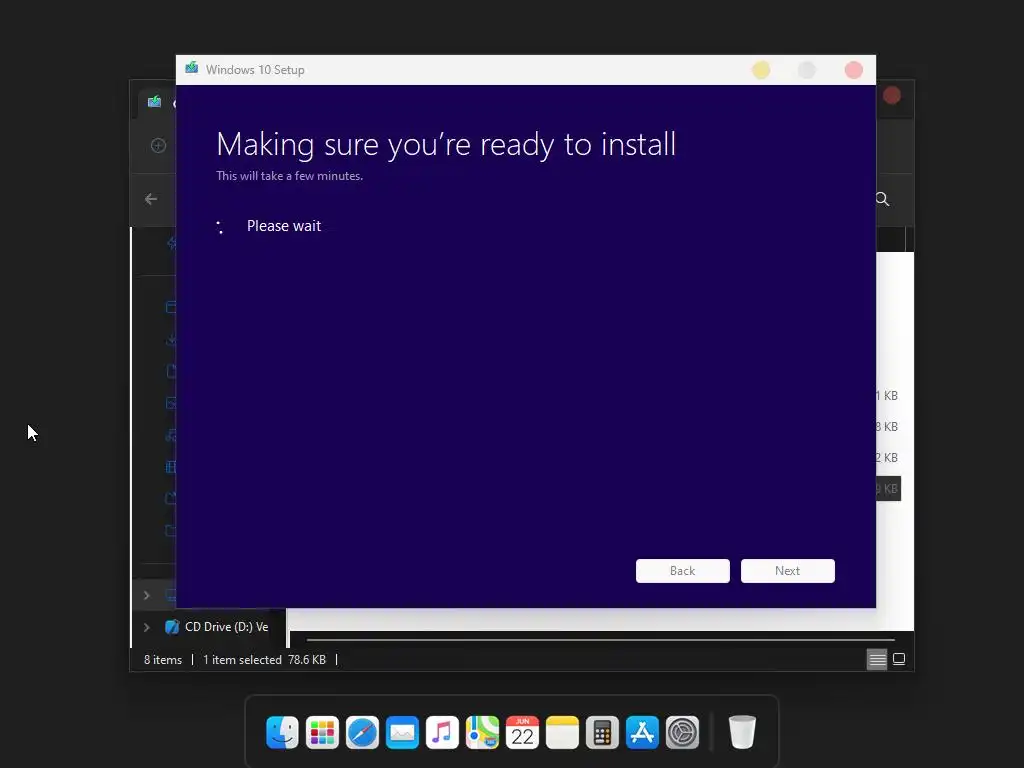Open Mail from the dock

pyautogui.click(x=402, y=732)
